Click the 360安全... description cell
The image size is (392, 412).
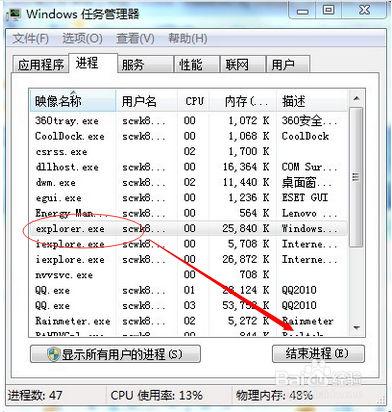coord(309,120)
